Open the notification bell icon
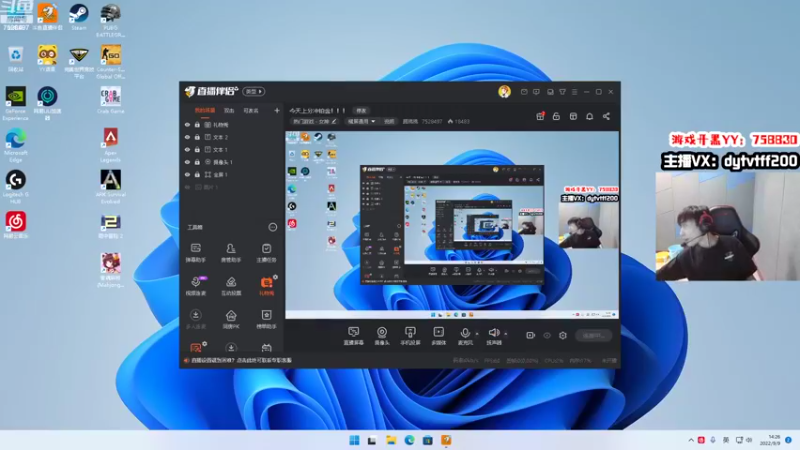Image resolution: width=800 pixels, height=450 pixels. [x=589, y=116]
